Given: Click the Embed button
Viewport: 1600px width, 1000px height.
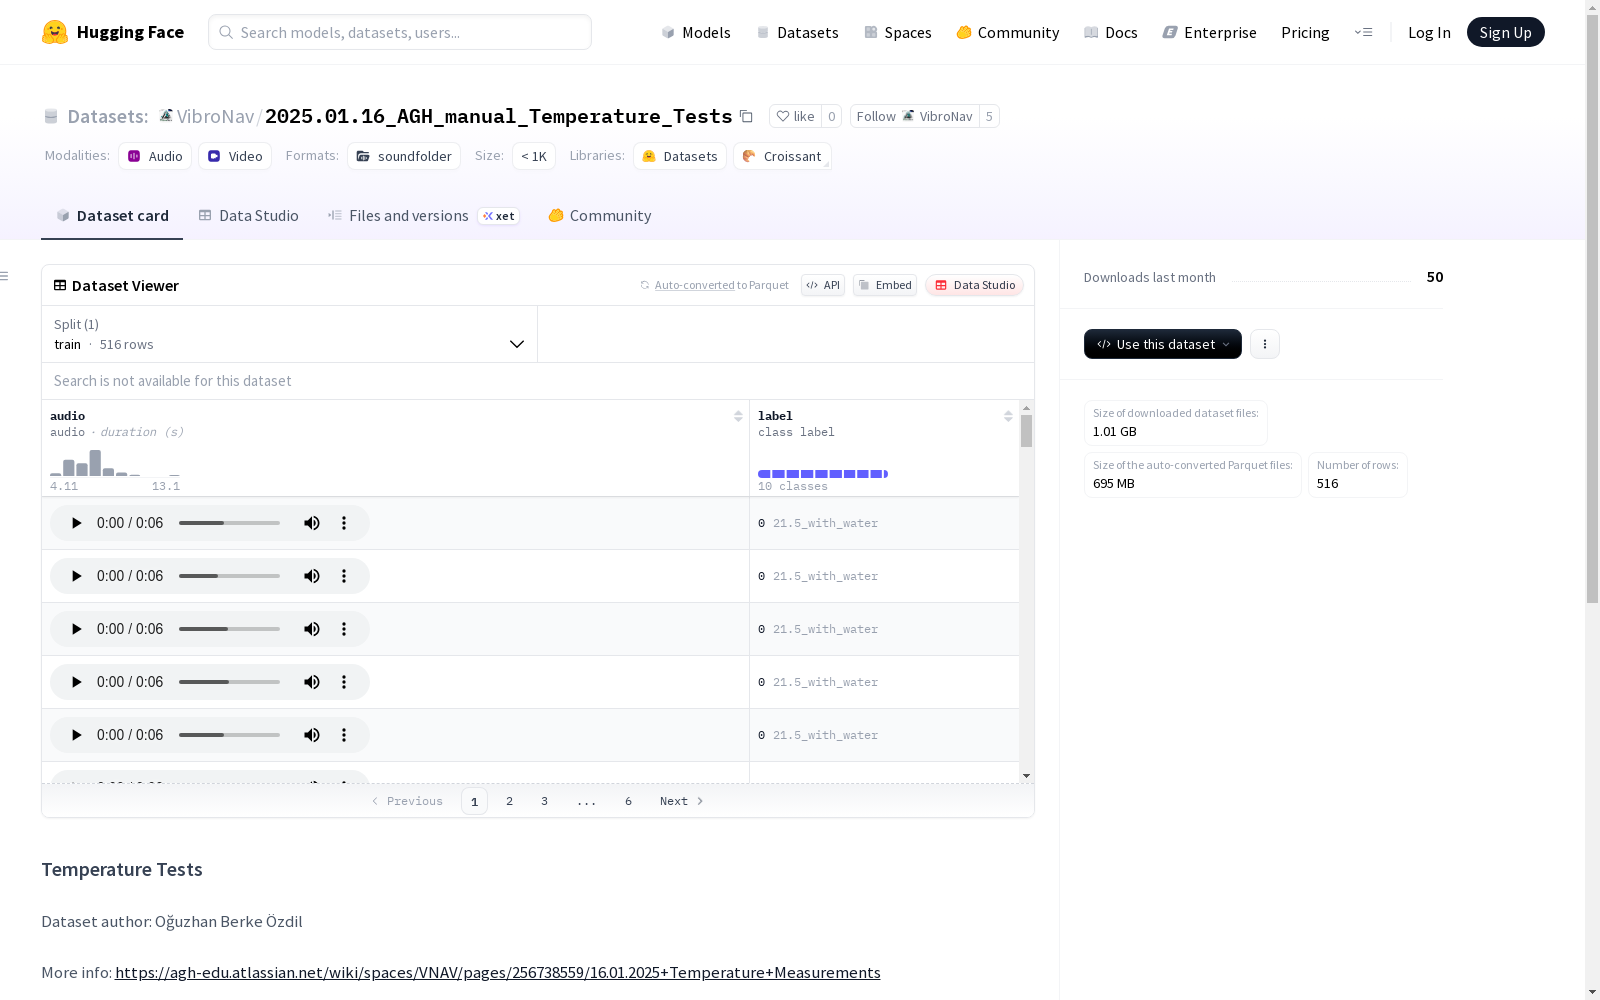Looking at the screenshot, I should pyautogui.click(x=885, y=285).
